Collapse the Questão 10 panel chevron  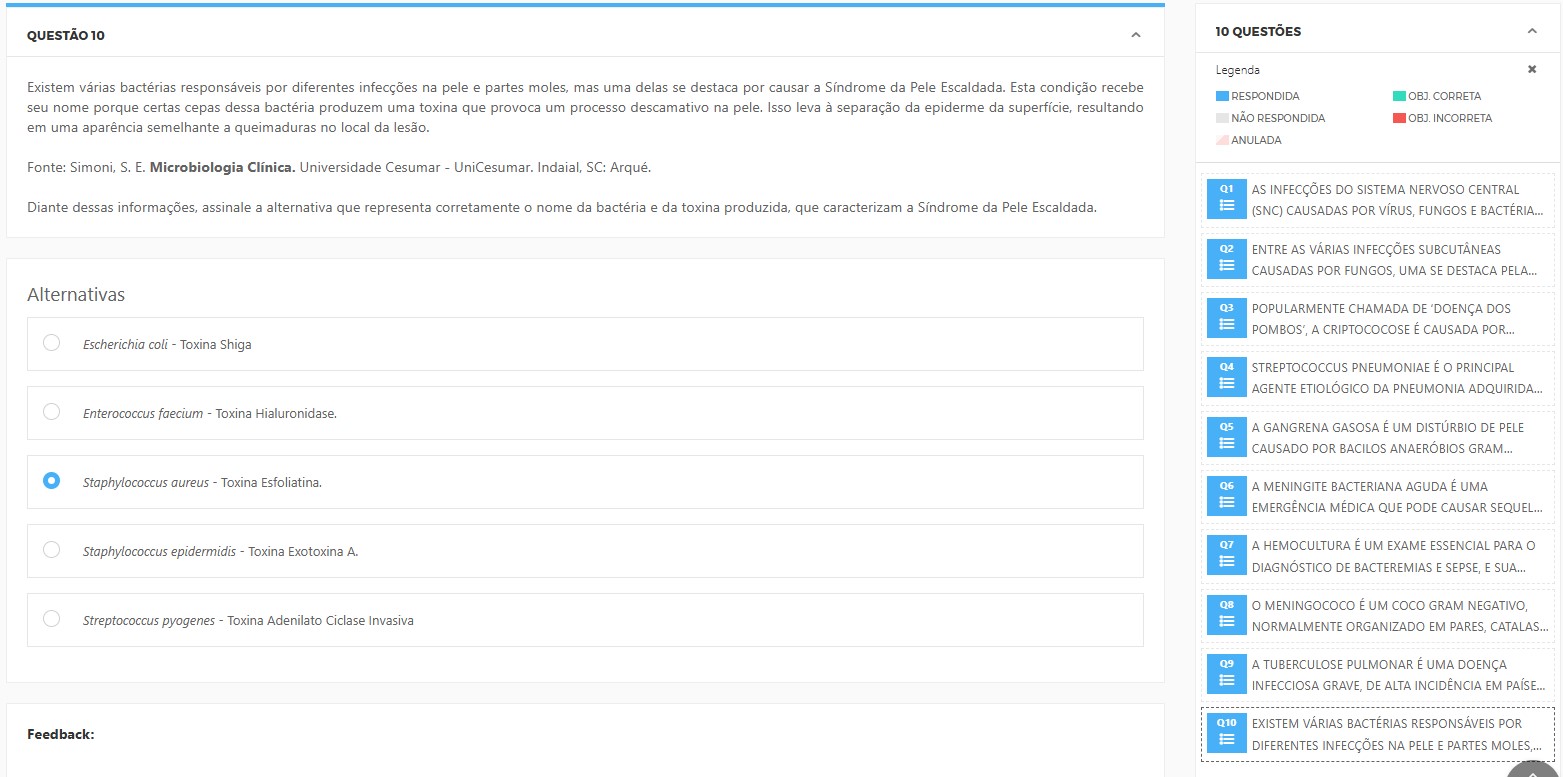pyautogui.click(x=1135, y=35)
